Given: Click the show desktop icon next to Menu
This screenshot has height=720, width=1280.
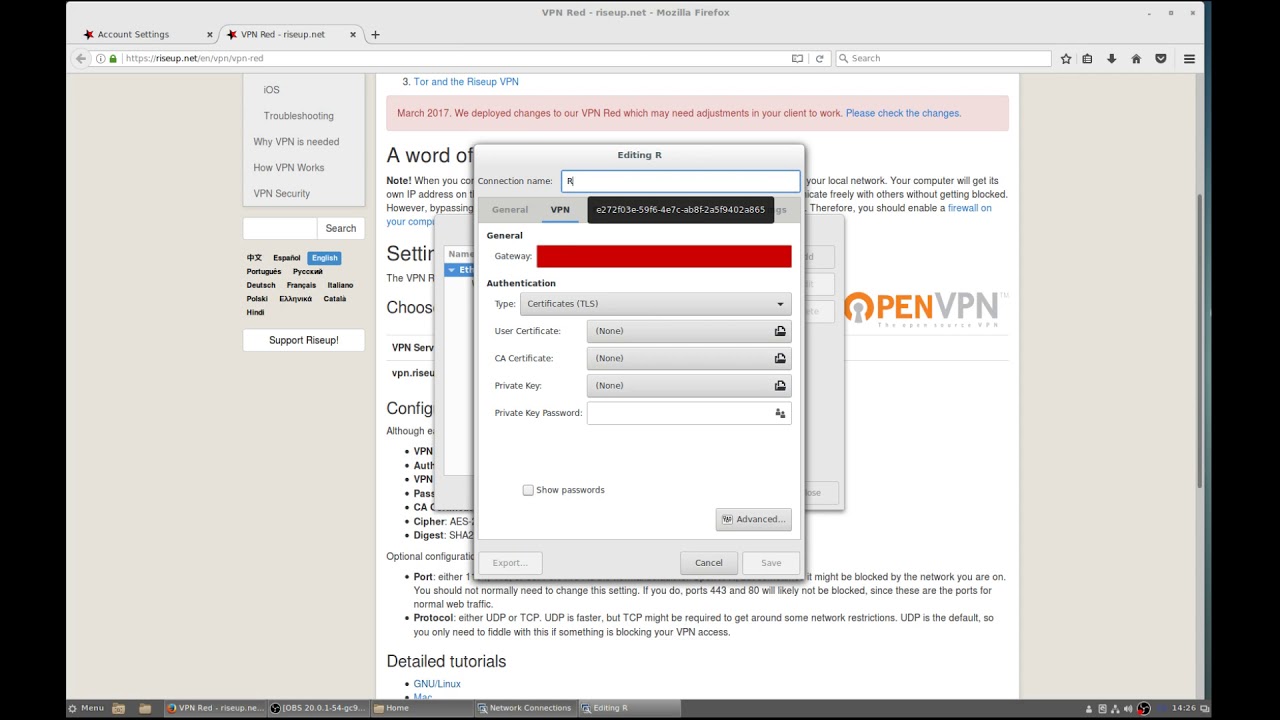Looking at the screenshot, I should pos(119,708).
